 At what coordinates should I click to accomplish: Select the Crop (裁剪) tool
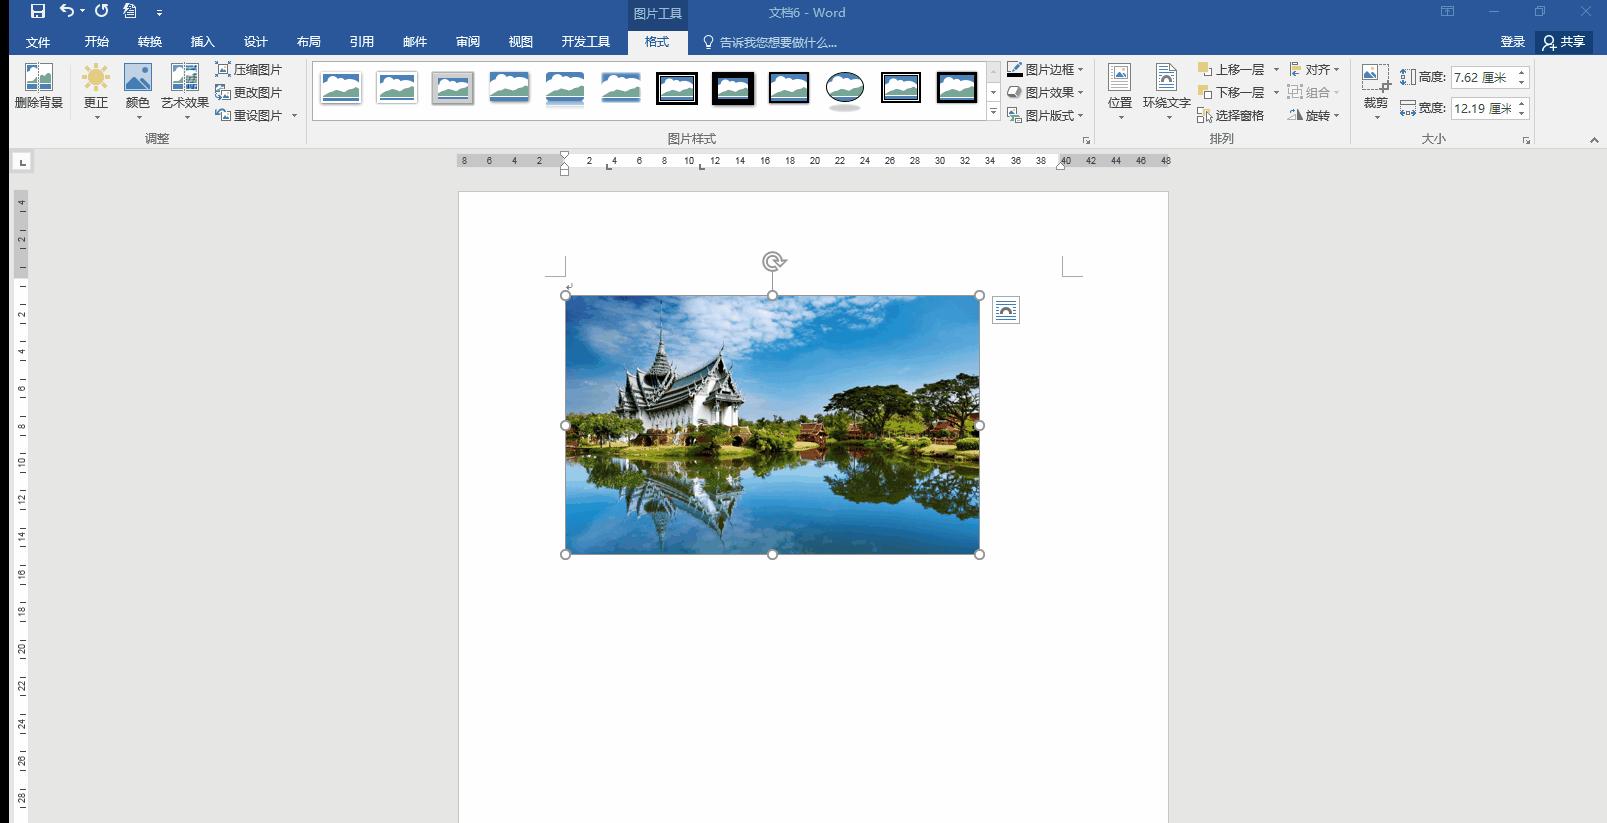(1375, 80)
